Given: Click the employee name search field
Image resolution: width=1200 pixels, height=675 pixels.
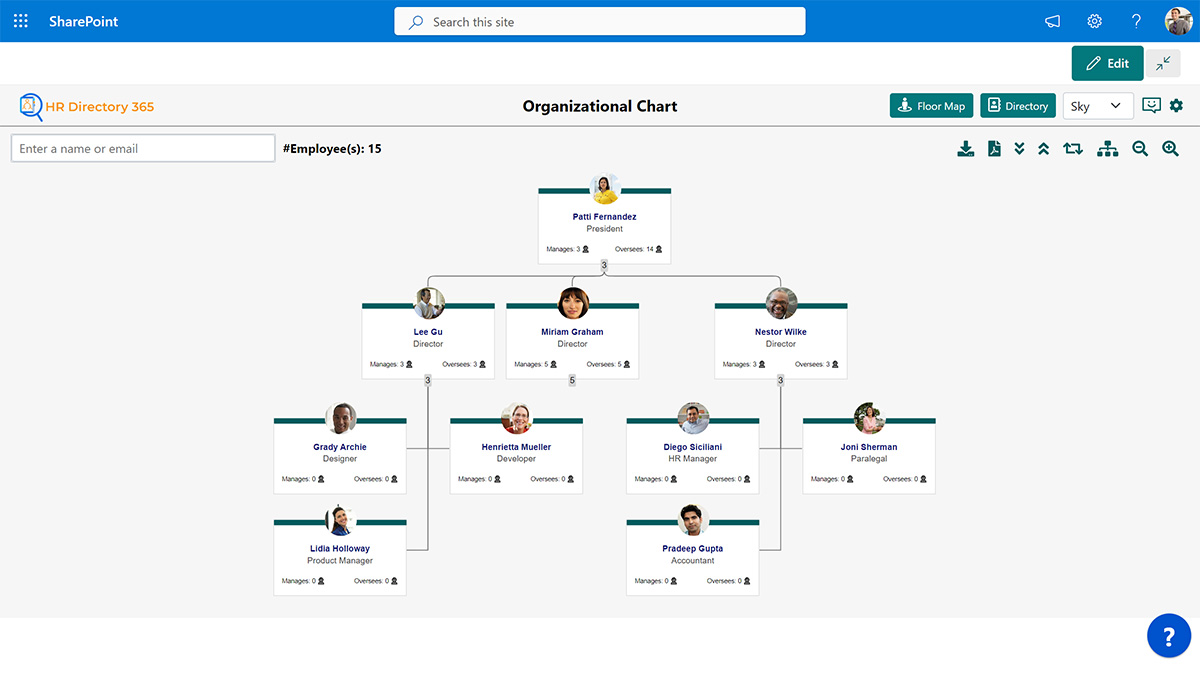Looking at the screenshot, I should [x=143, y=147].
